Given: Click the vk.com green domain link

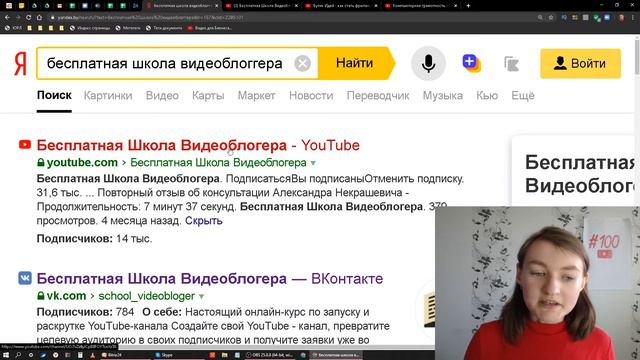Looking at the screenshot, I should point(66,296).
